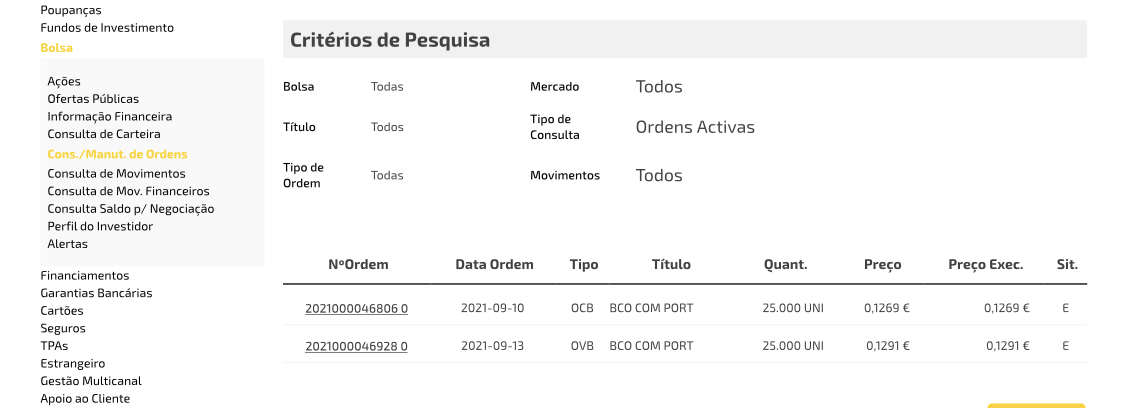
Task: Click Ofertas Públicas submenu entry
Action: [x=93, y=99]
